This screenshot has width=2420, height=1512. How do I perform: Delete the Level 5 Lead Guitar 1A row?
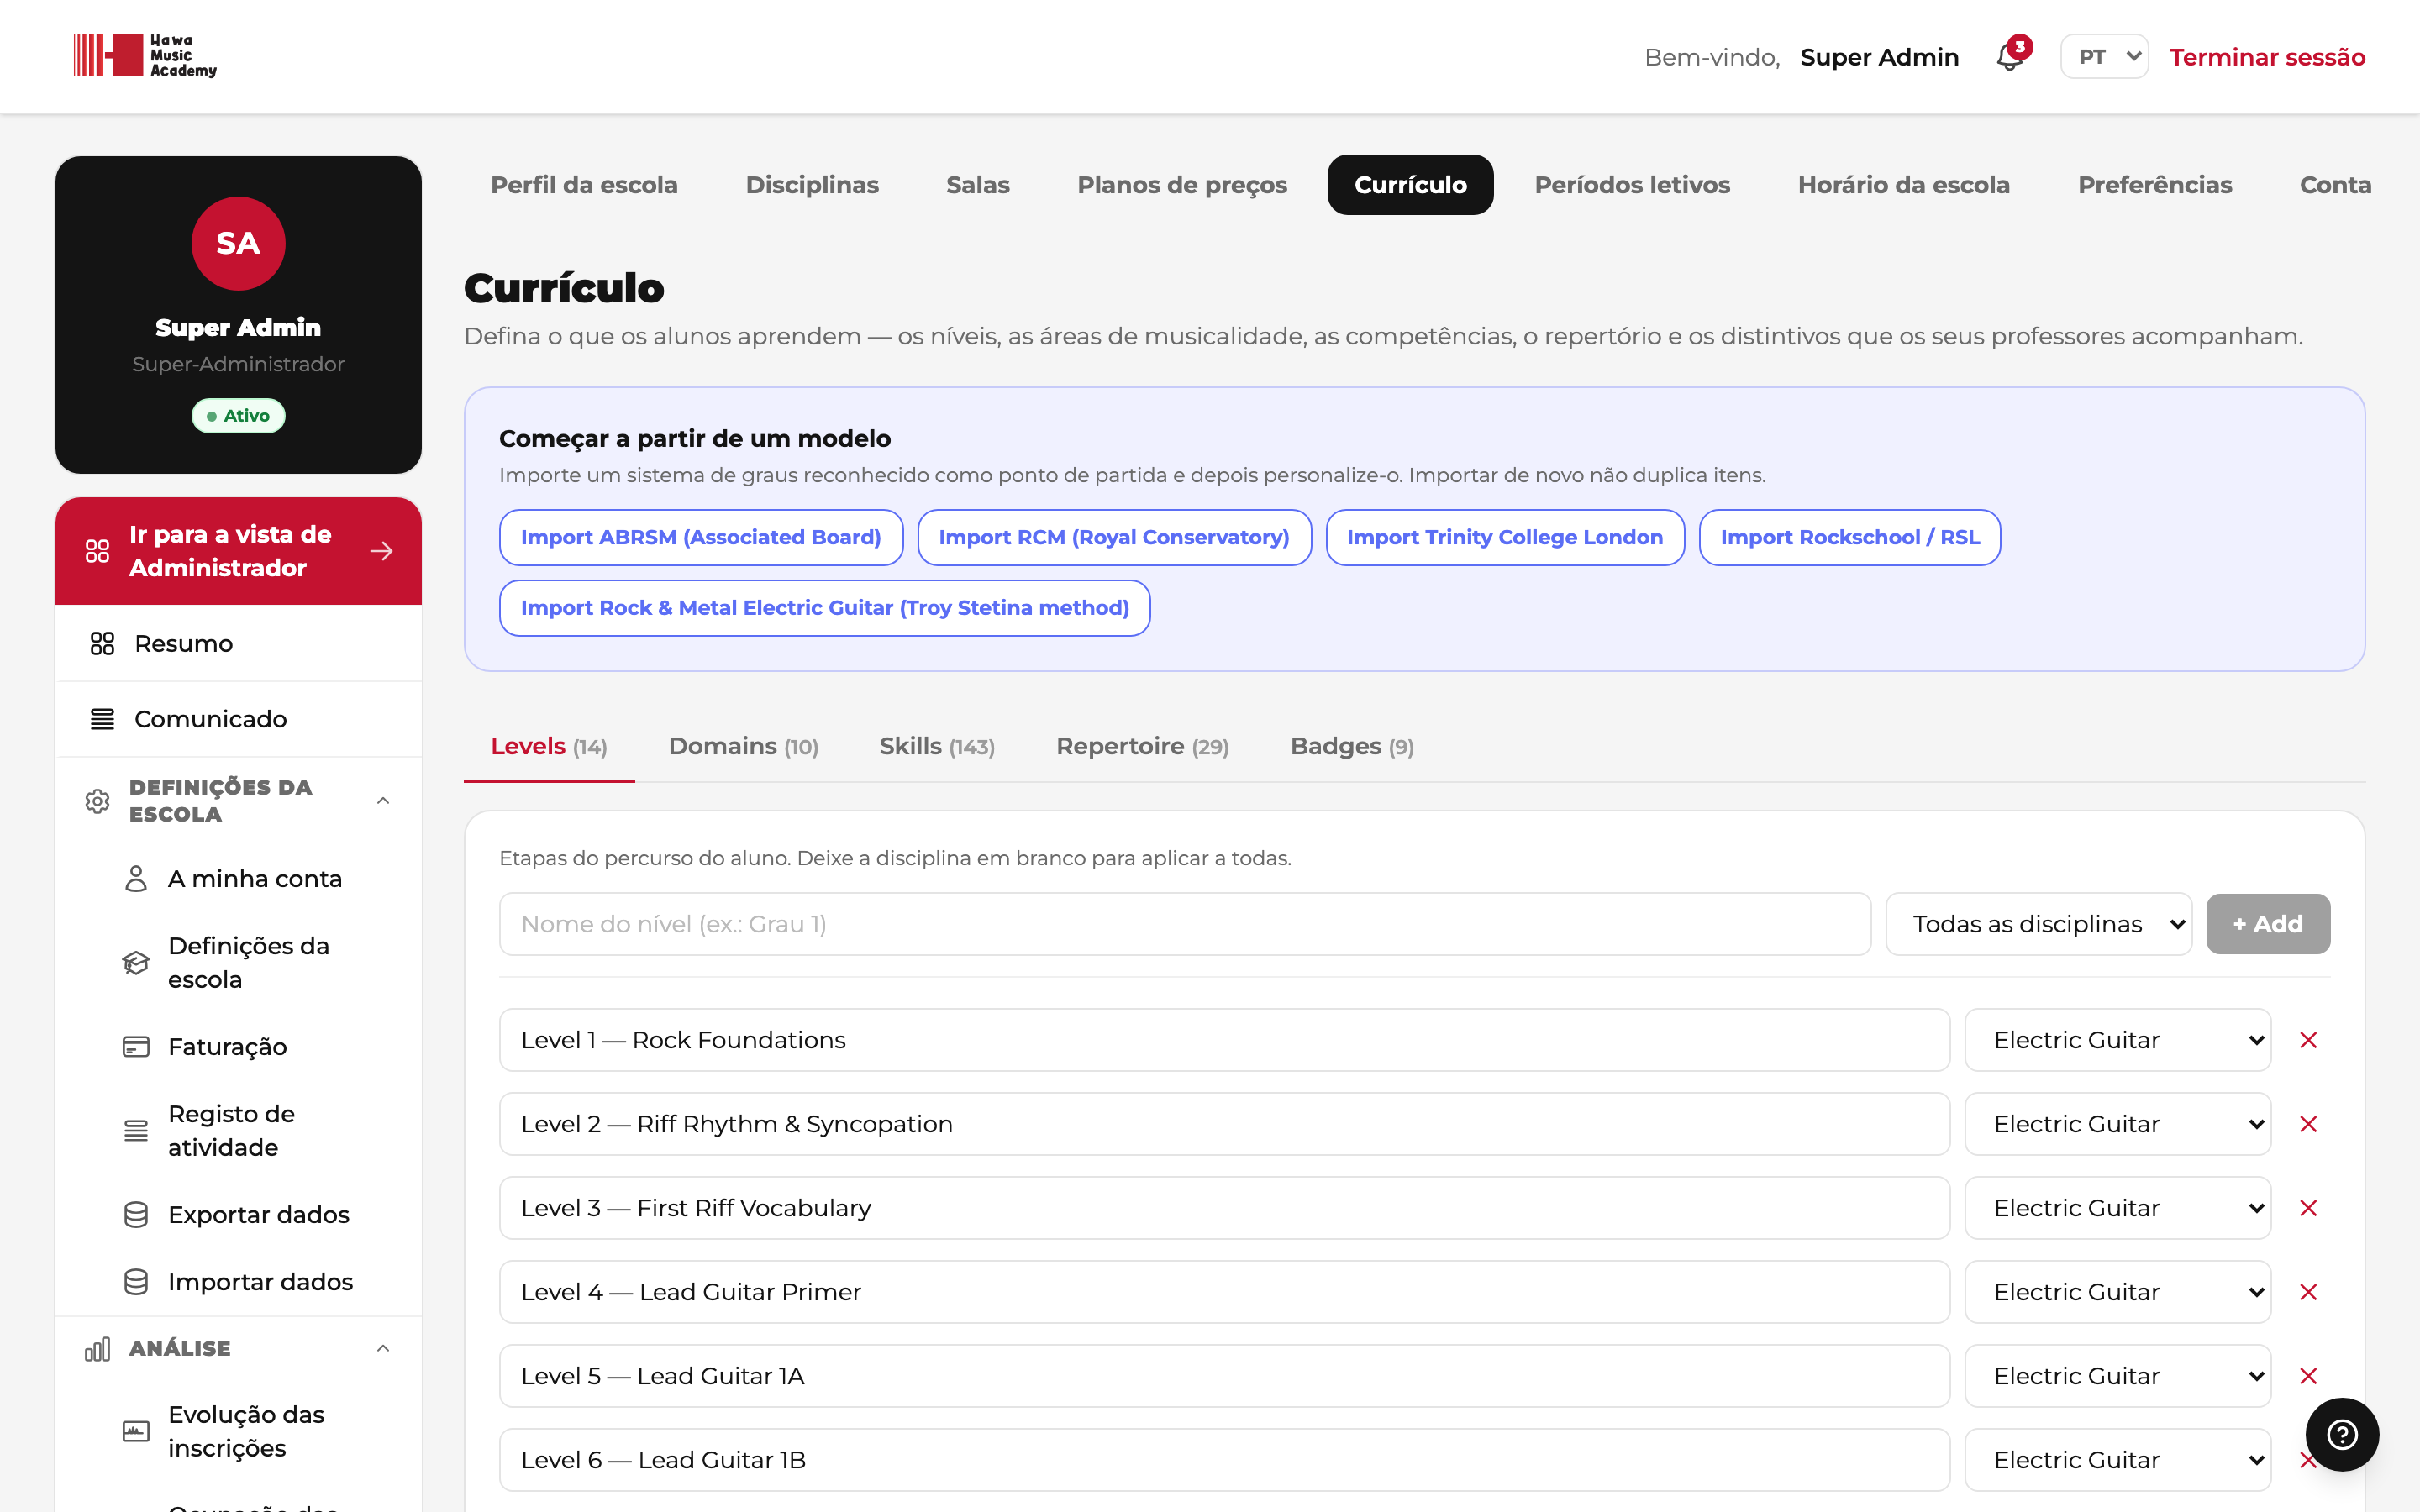[2308, 1376]
